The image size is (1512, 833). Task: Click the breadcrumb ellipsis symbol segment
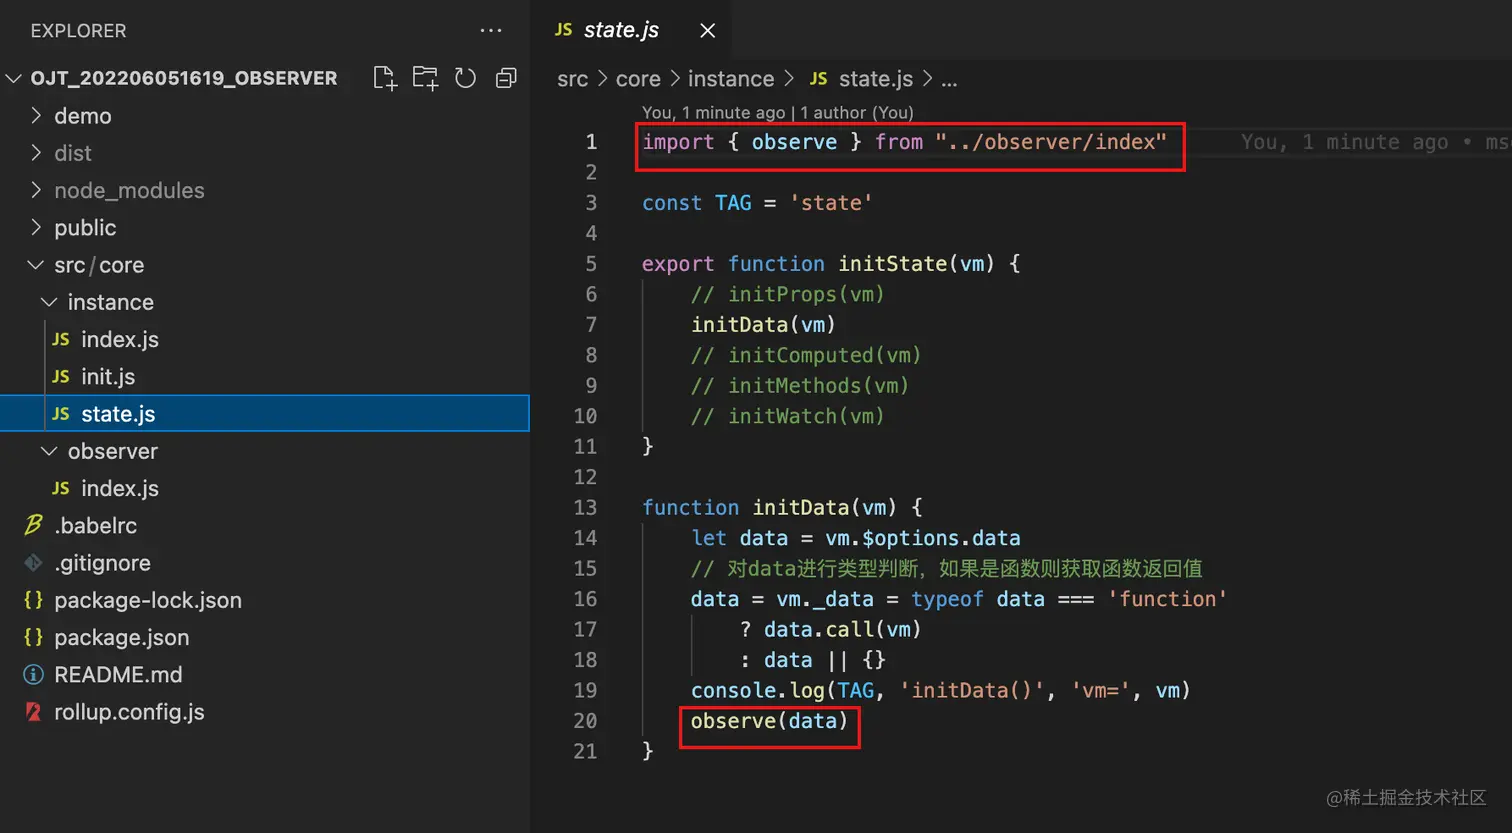pyautogui.click(x=949, y=80)
